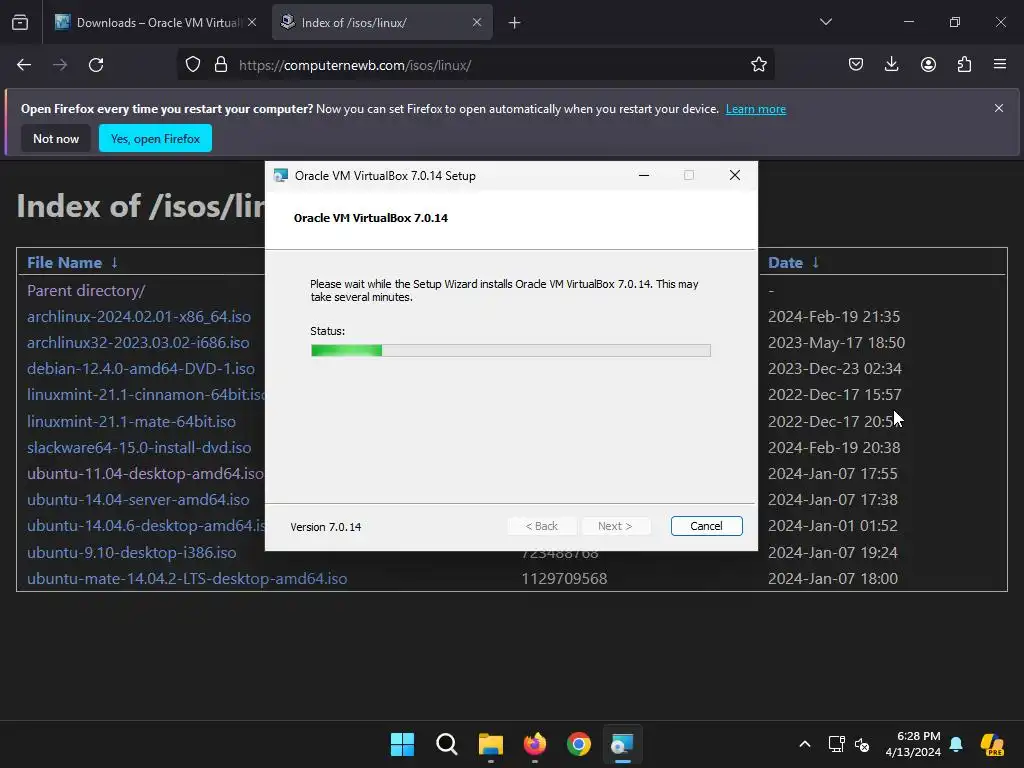Download ubuntu-11.04-desktop-amd64.iso

click(146, 473)
